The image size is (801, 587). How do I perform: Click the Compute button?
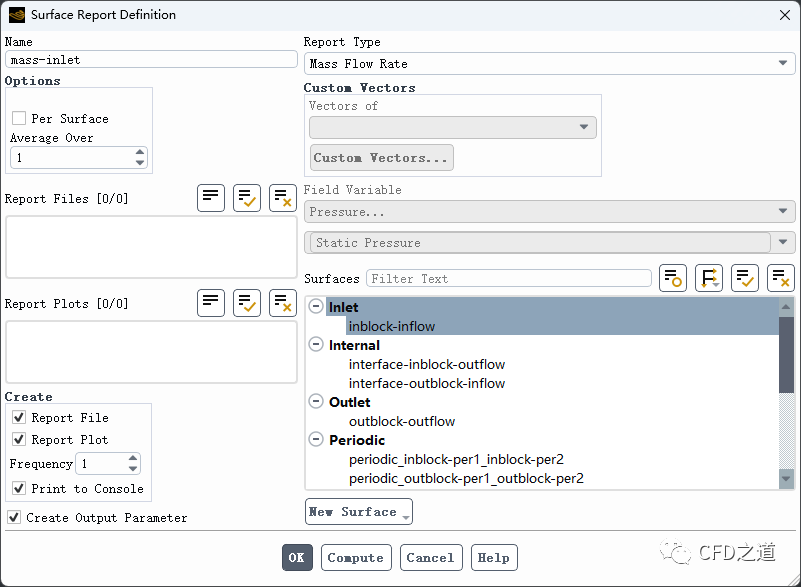(356, 557)
